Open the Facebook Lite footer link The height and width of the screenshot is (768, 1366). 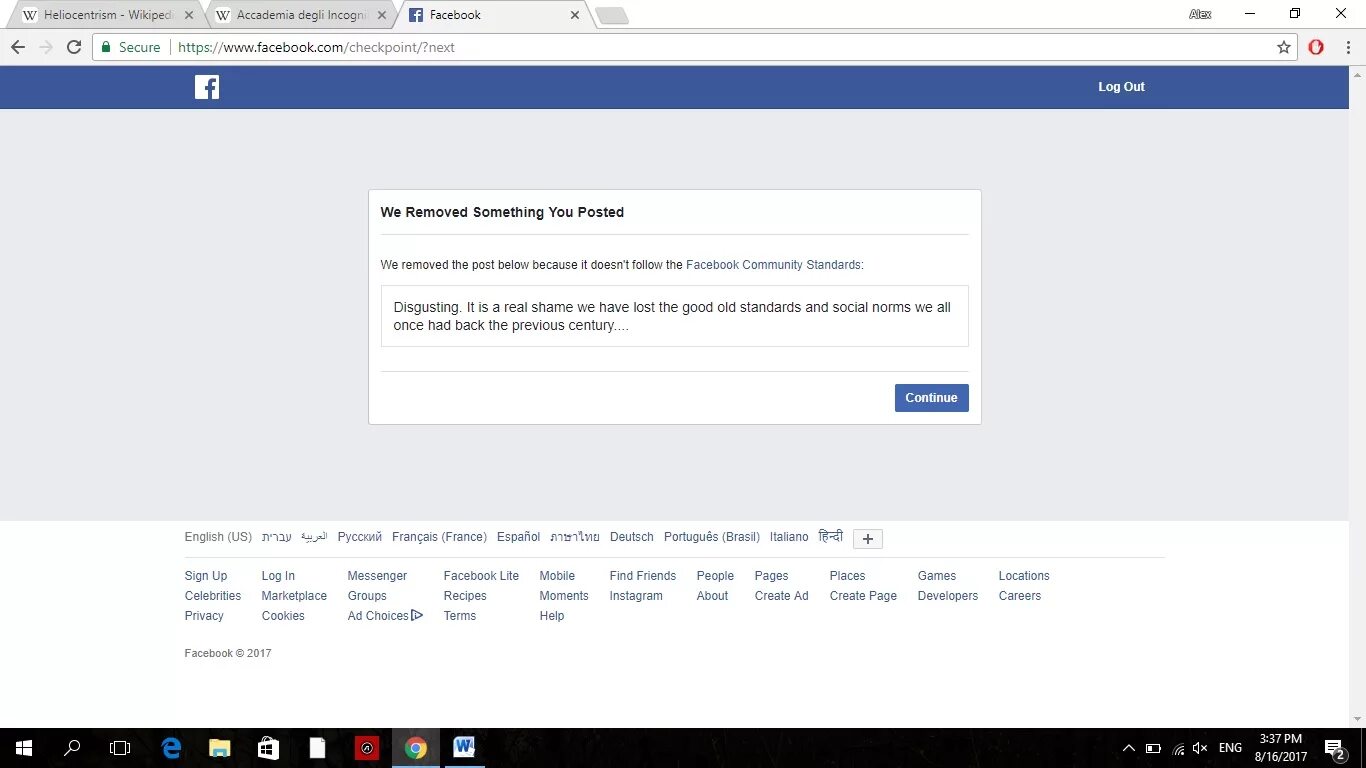pyautogui.click(x=481, y=576)
